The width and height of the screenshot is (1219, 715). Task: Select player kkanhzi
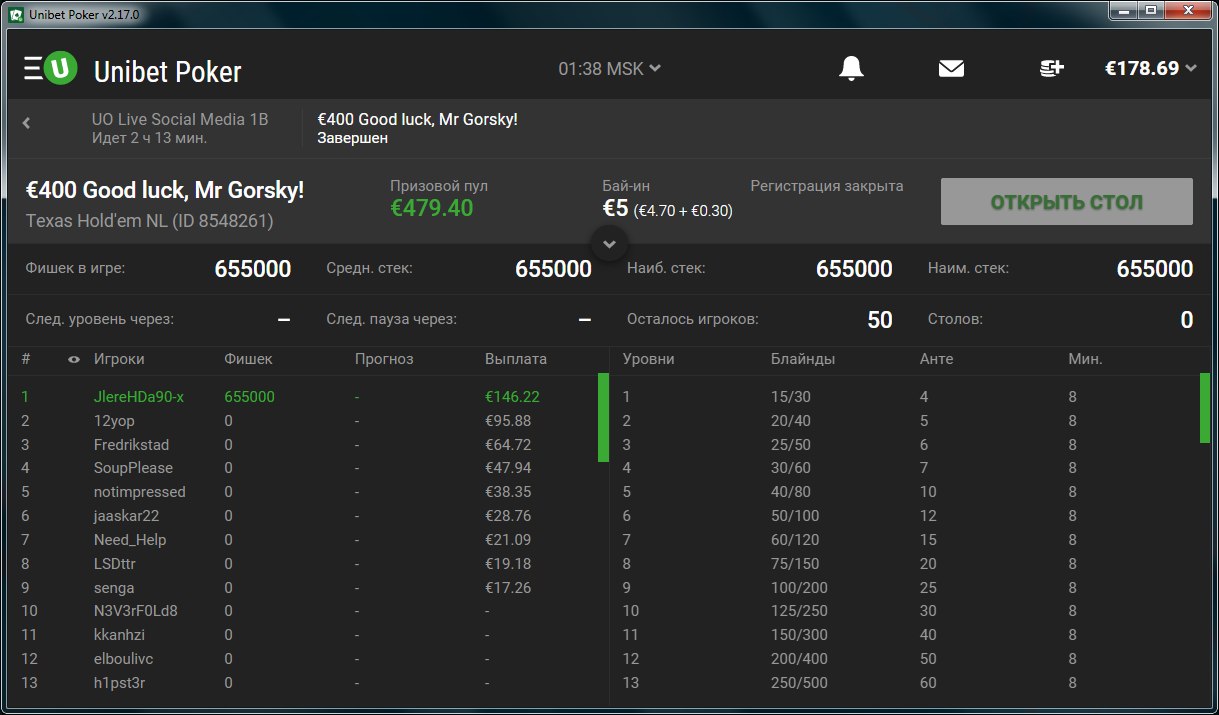click(x=120, y=635)
